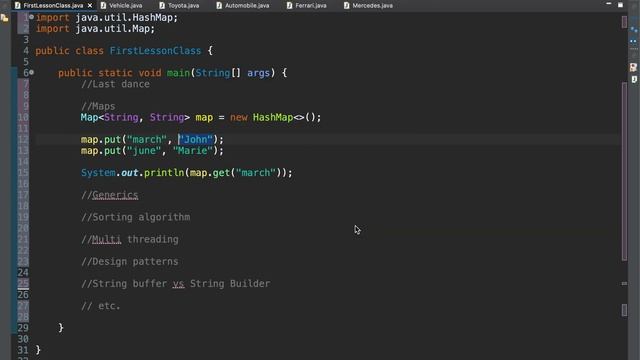Click the Java file icon on FirstLessonClass.java tab
The height and width of the screenshot is (360, 640).
click(x=18, y=5)
